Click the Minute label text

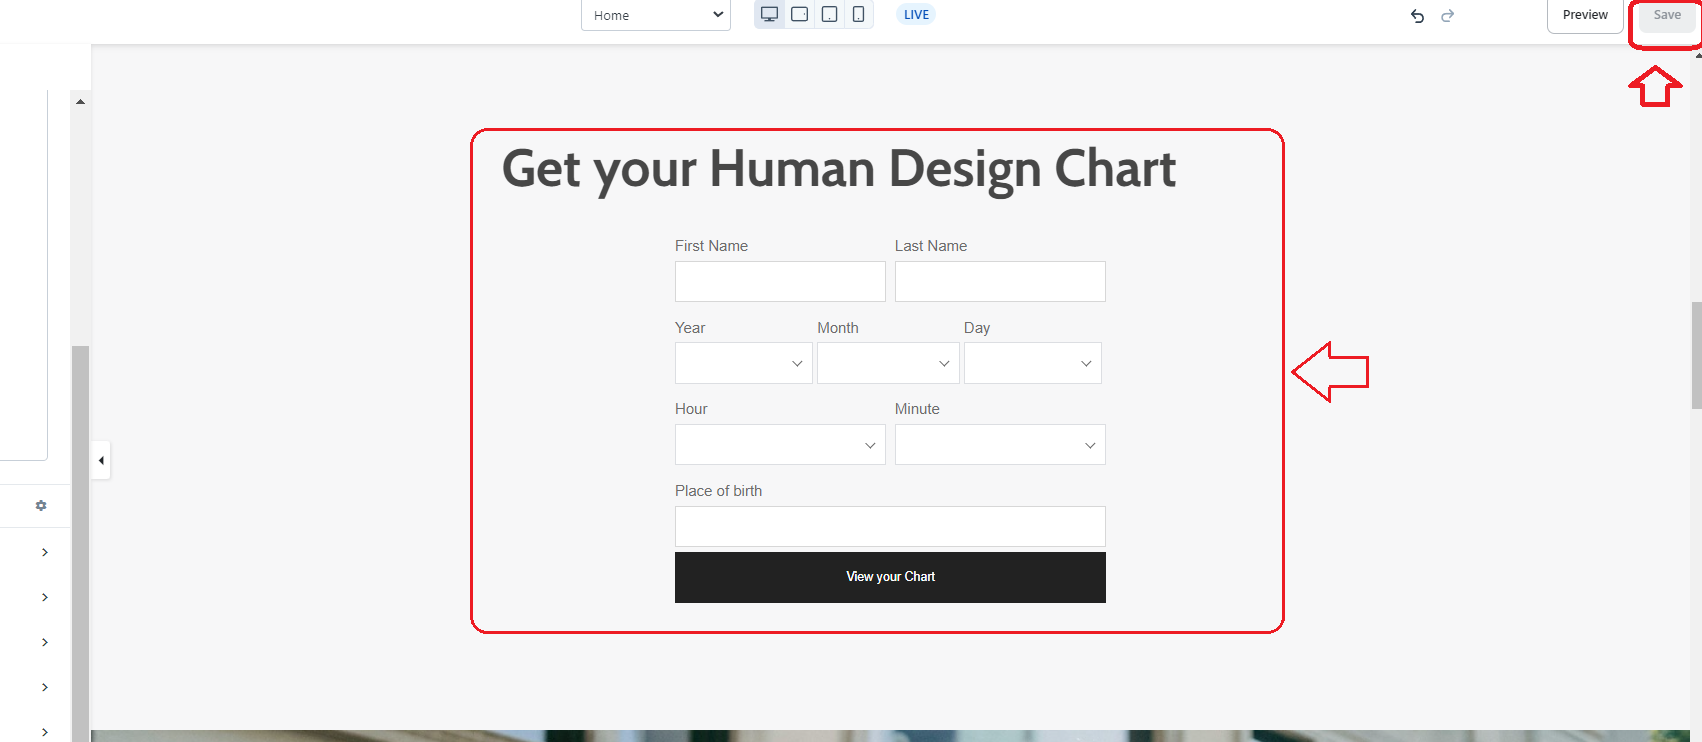coord(917,409)
